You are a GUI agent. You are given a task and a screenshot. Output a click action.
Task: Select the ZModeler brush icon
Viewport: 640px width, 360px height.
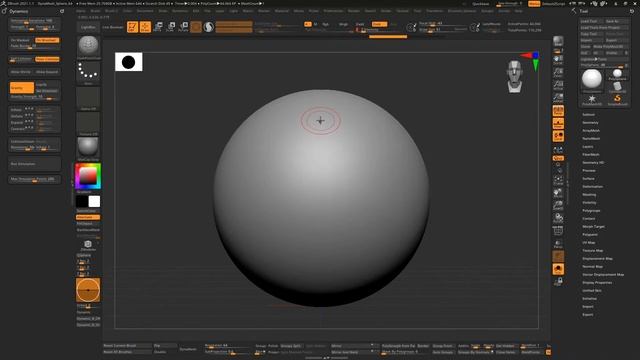point(88,245)
